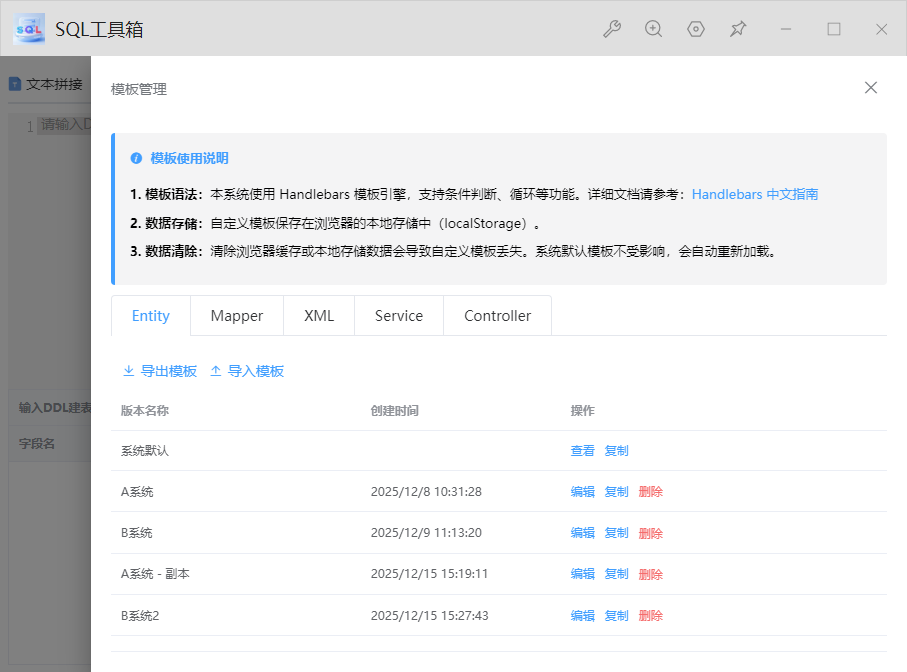Delete the B系统2 template

pos(650,616)
